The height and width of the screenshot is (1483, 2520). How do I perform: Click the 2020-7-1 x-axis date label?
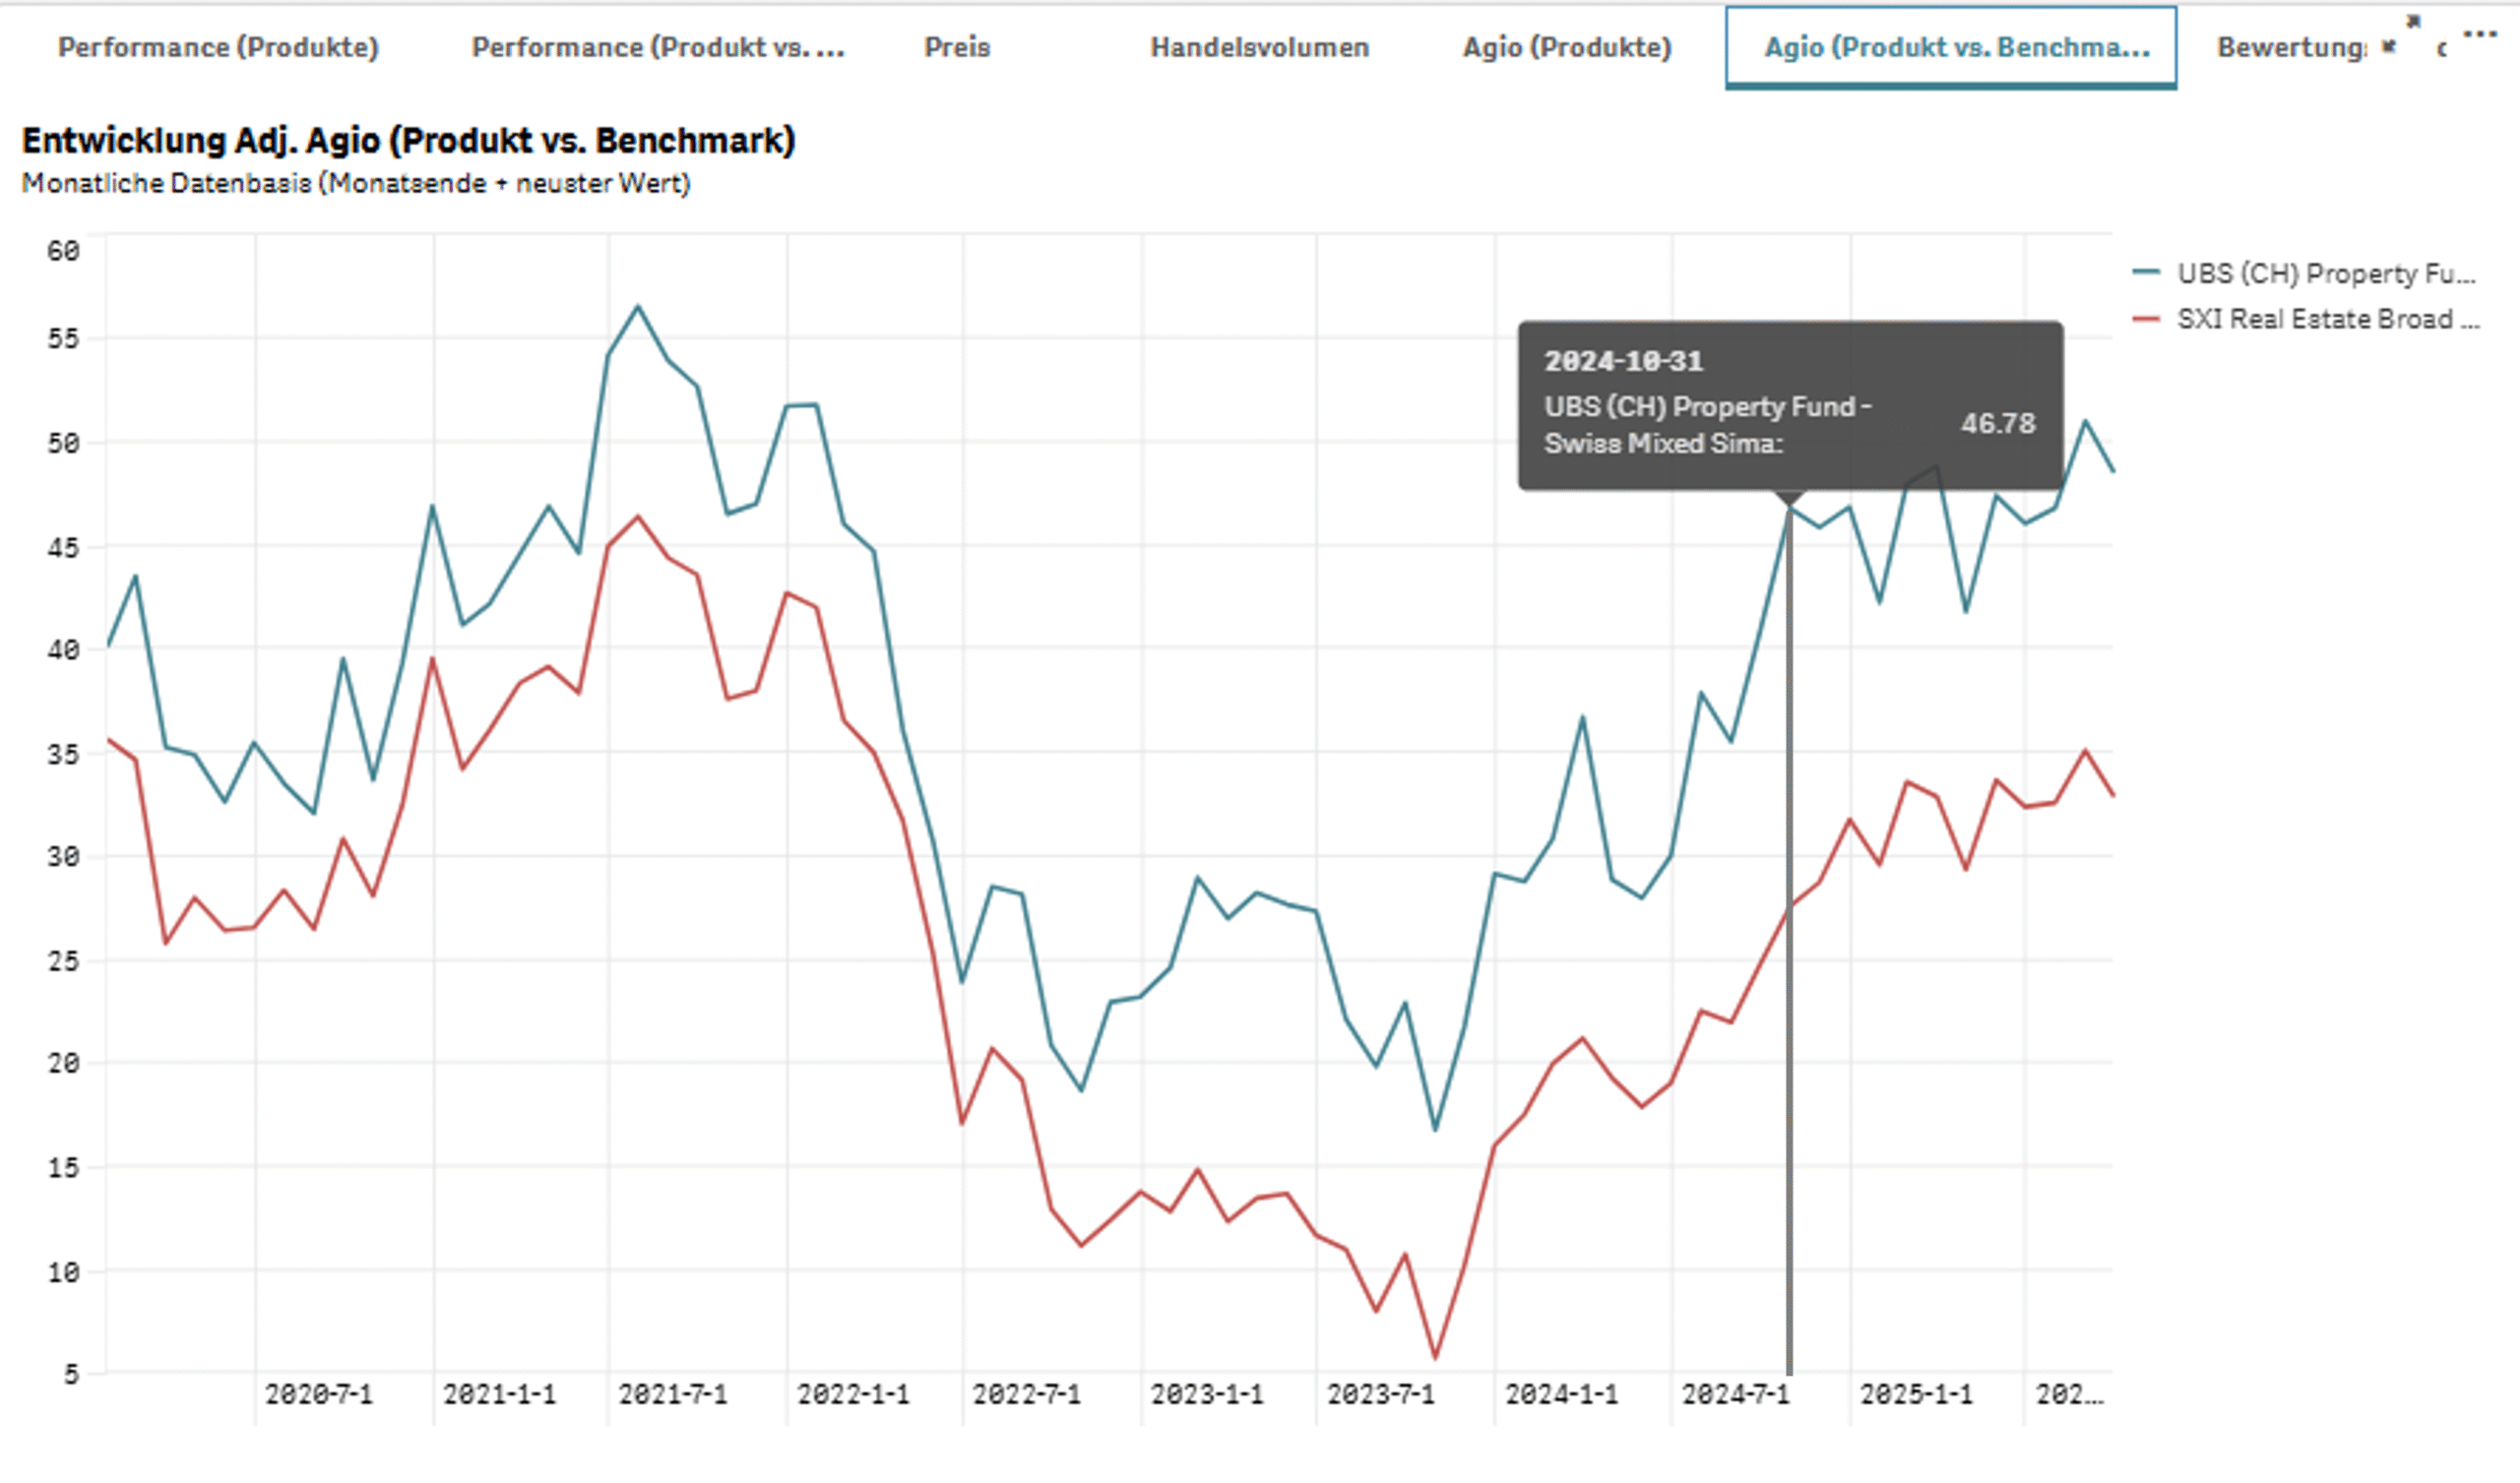(318, 1394)
